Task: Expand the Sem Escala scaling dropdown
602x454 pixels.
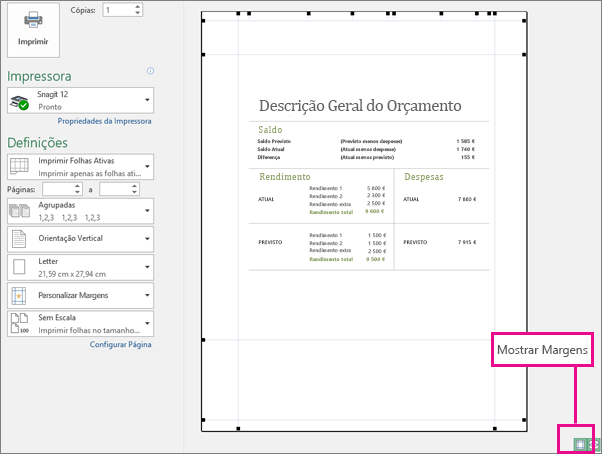Action: [80, 324]
